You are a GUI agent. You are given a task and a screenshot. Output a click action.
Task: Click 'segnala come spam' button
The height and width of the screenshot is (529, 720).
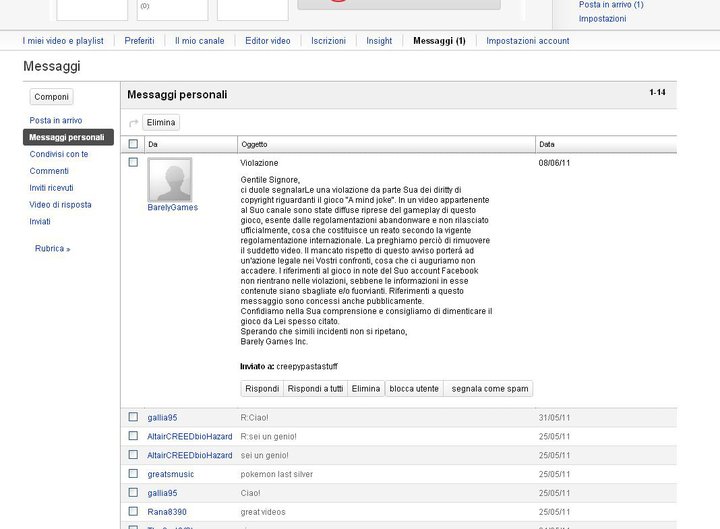coord(489,388)
